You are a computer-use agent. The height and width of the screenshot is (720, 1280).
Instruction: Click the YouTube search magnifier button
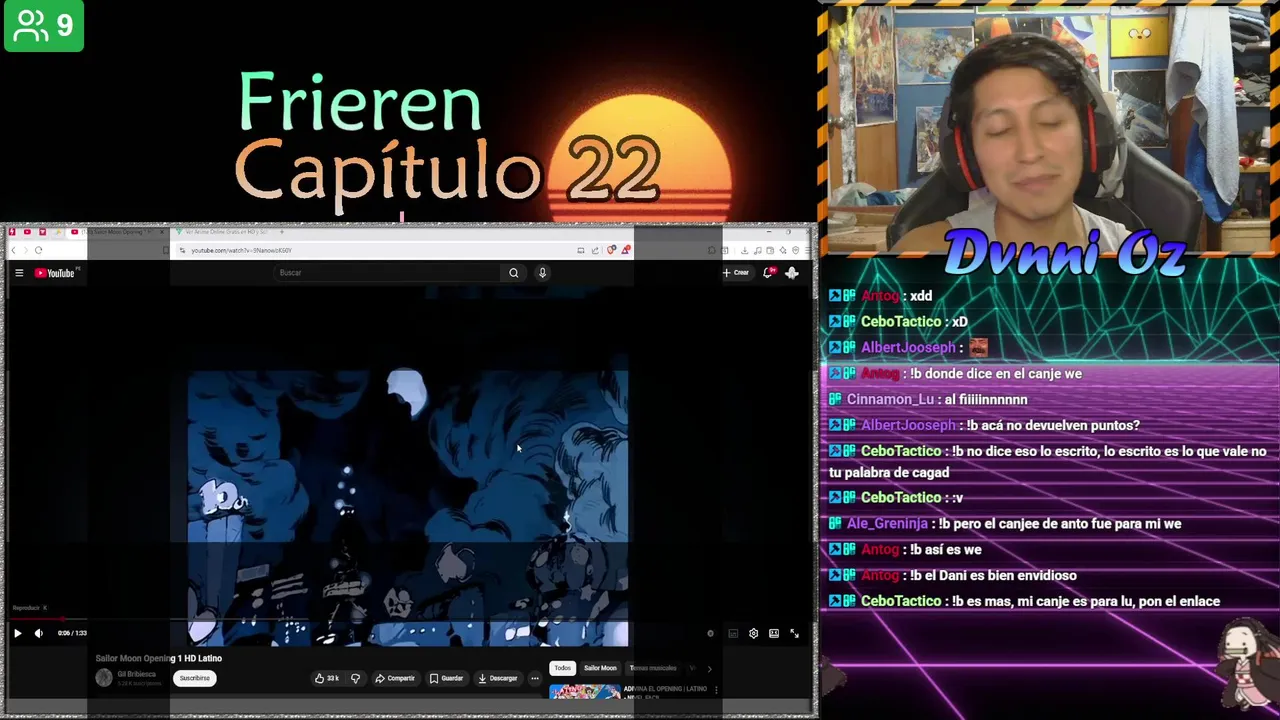click(x=513, y=273)
